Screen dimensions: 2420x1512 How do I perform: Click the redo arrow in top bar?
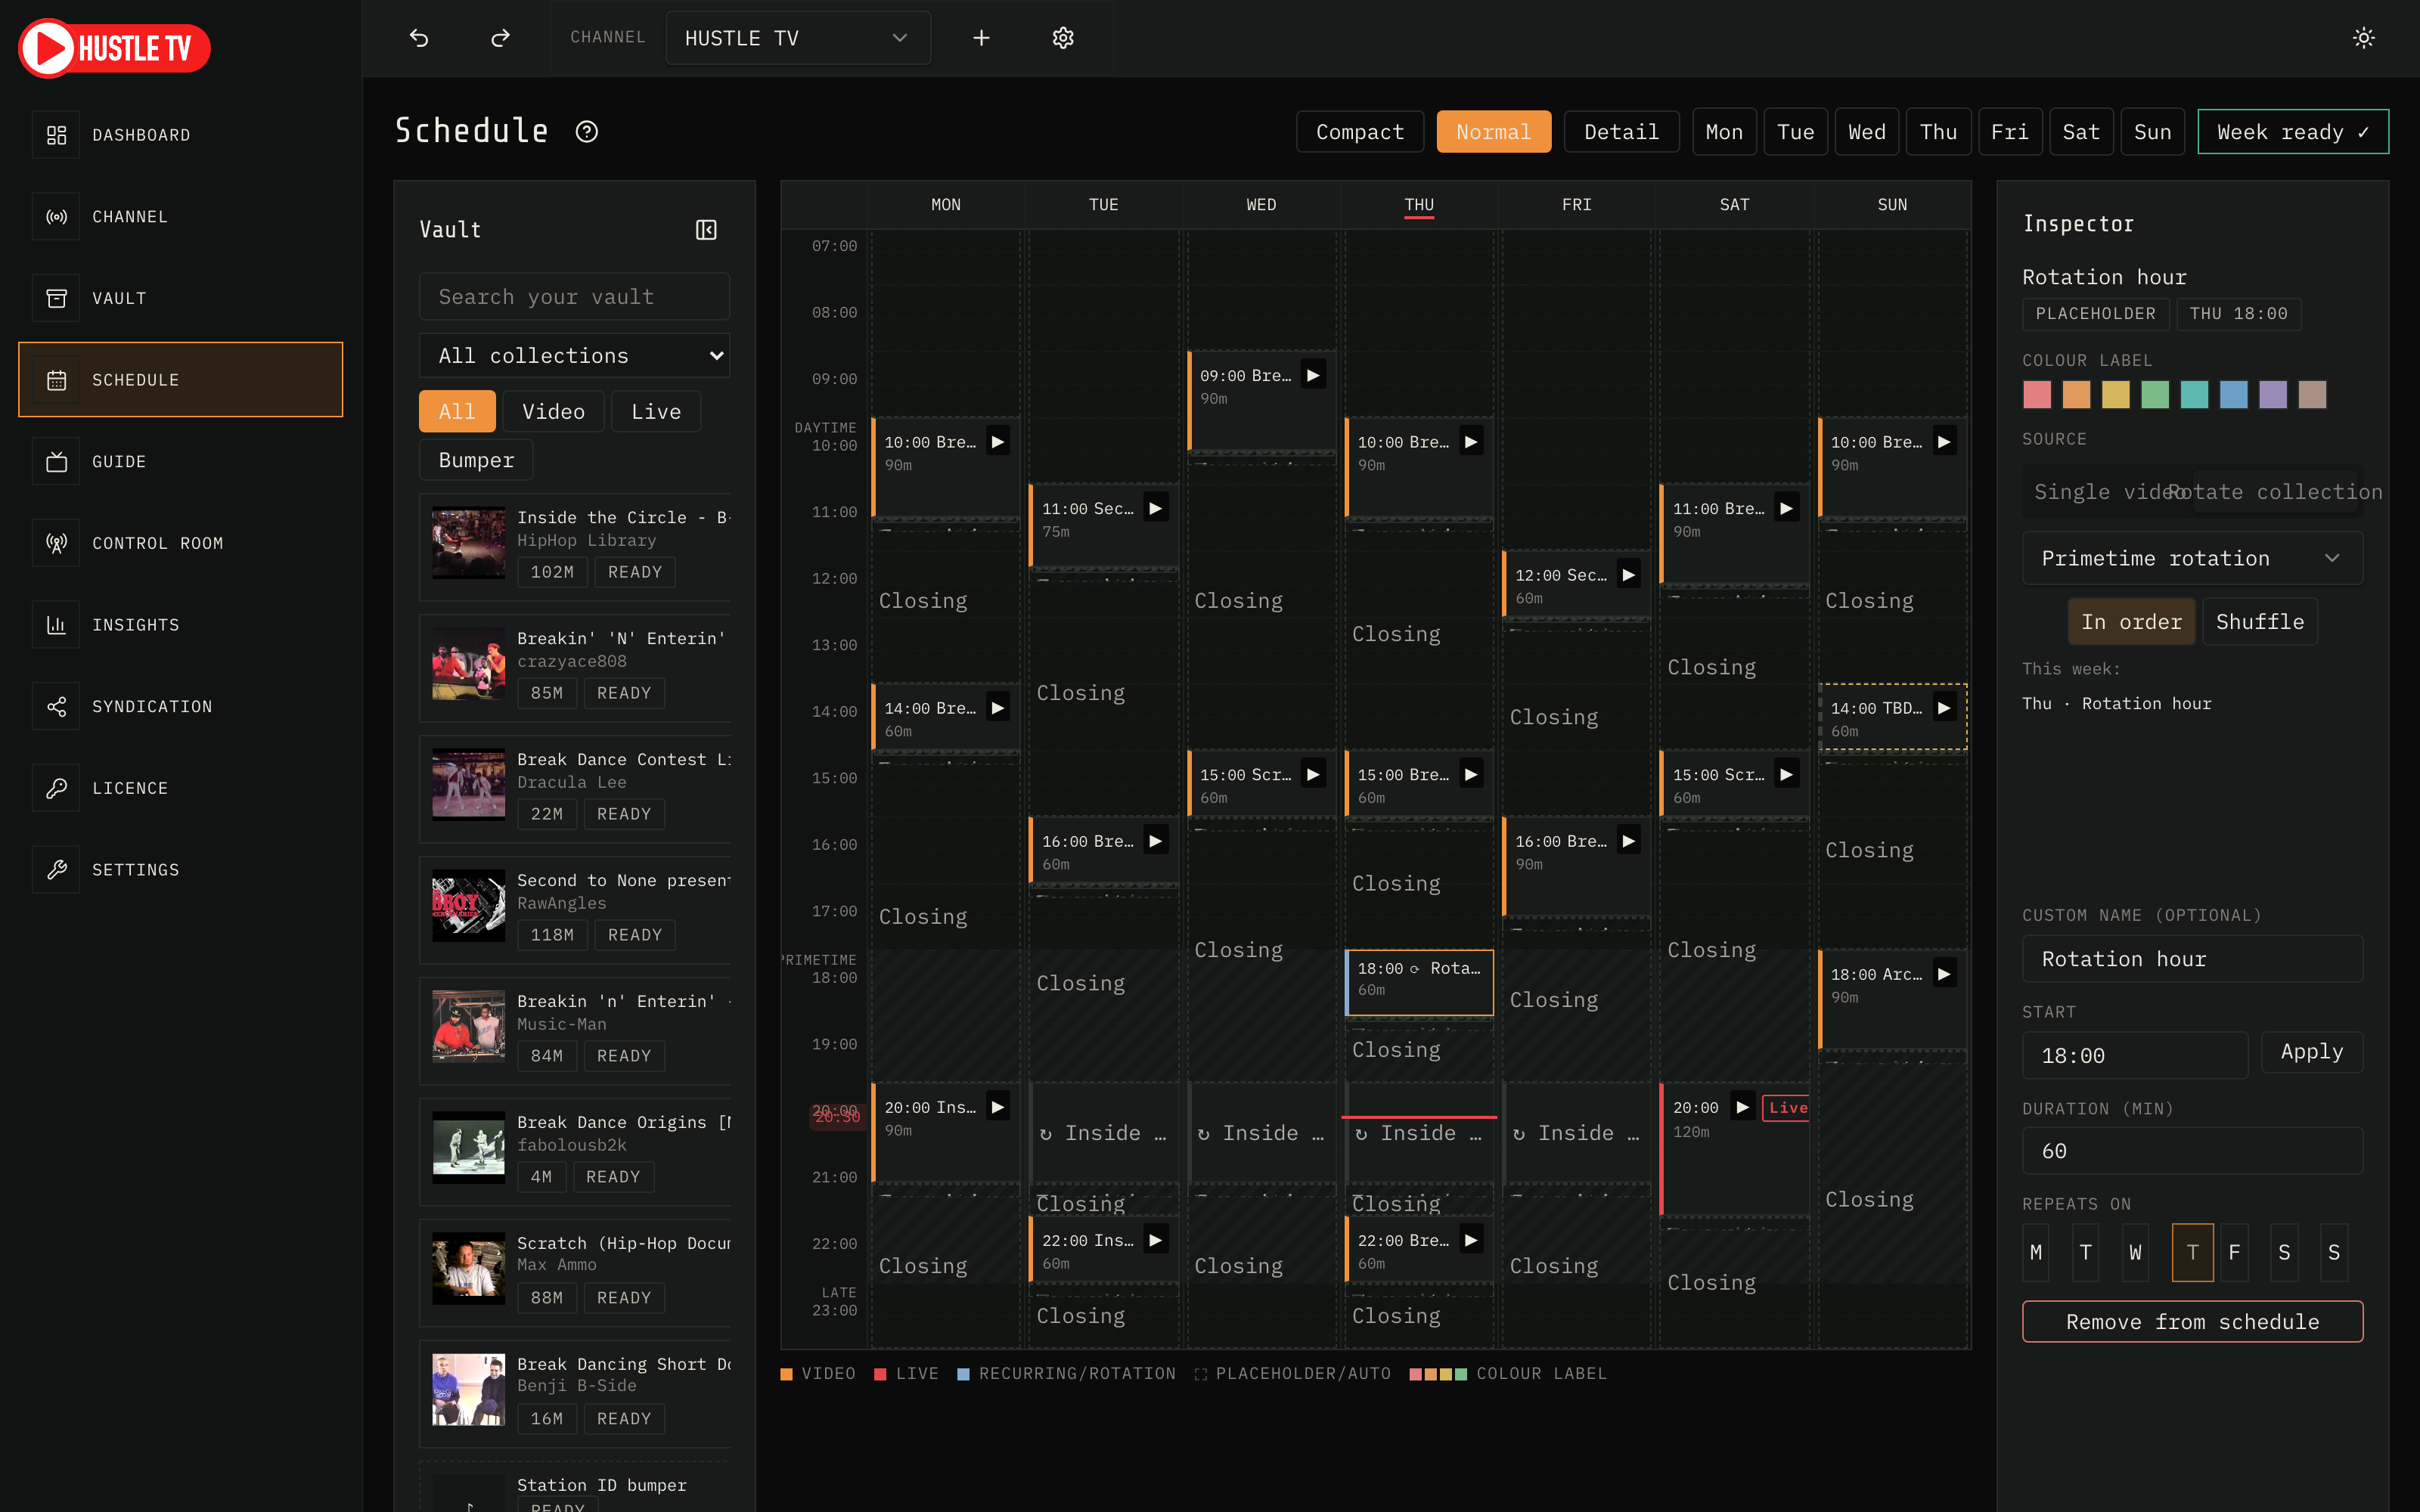500,38
